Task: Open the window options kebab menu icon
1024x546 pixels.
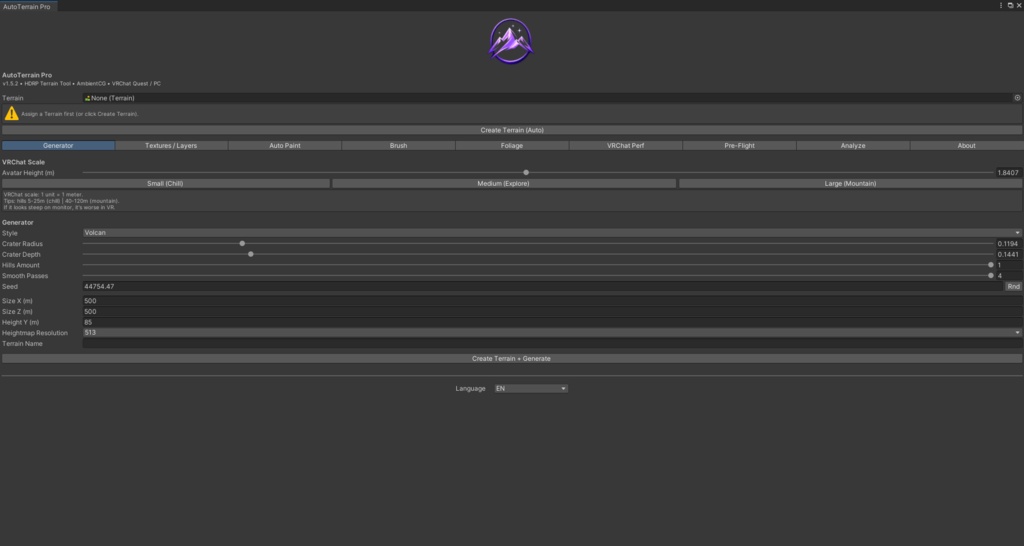Action: pos(1000,5)
